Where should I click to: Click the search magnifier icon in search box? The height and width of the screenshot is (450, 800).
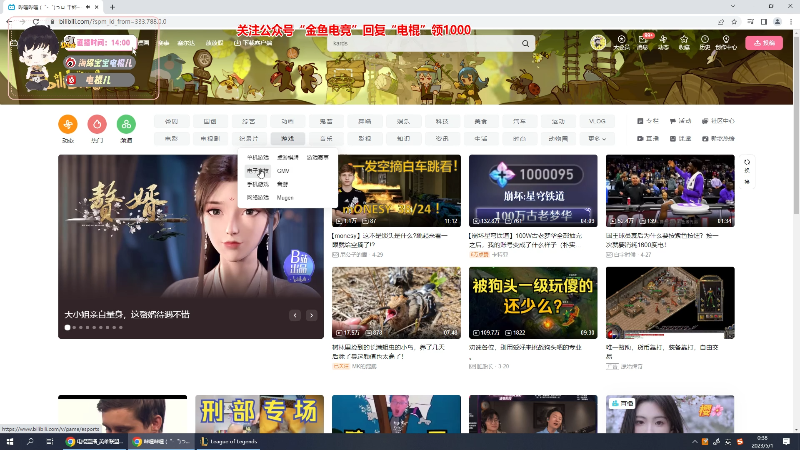coord(525,43)
